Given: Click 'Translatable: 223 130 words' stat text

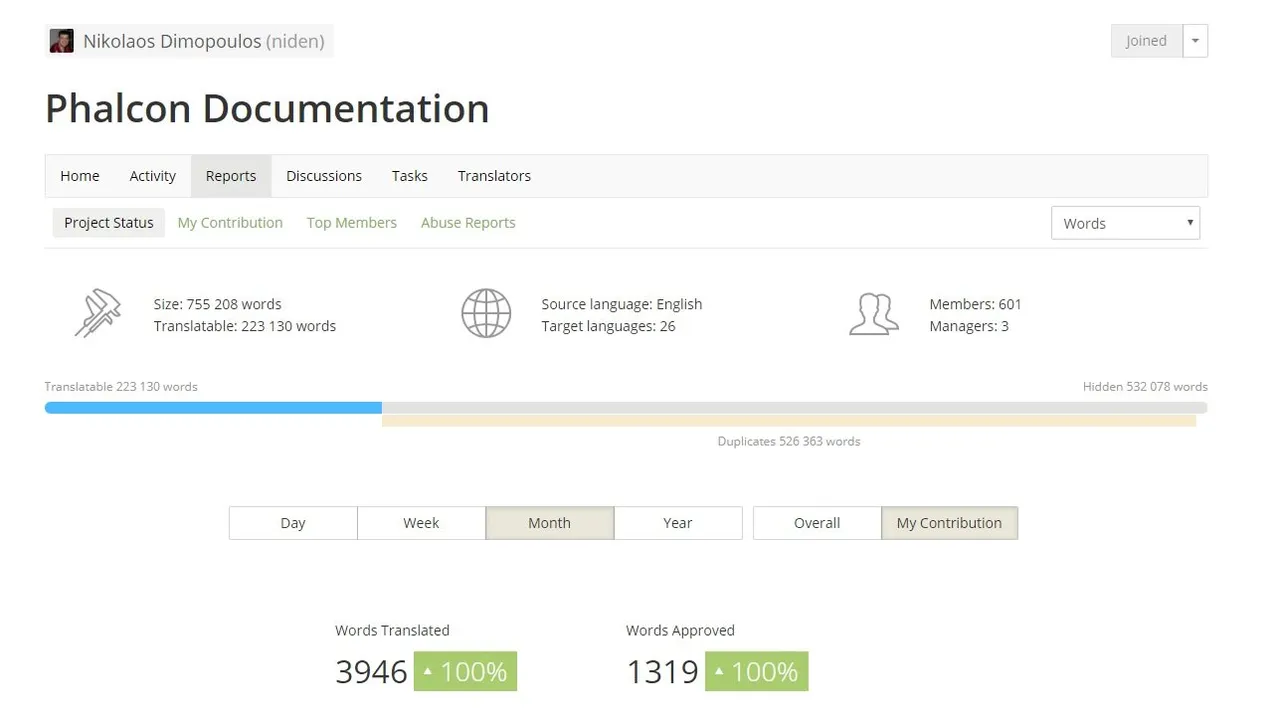Looking at the screenshot, I should point(245,326).
